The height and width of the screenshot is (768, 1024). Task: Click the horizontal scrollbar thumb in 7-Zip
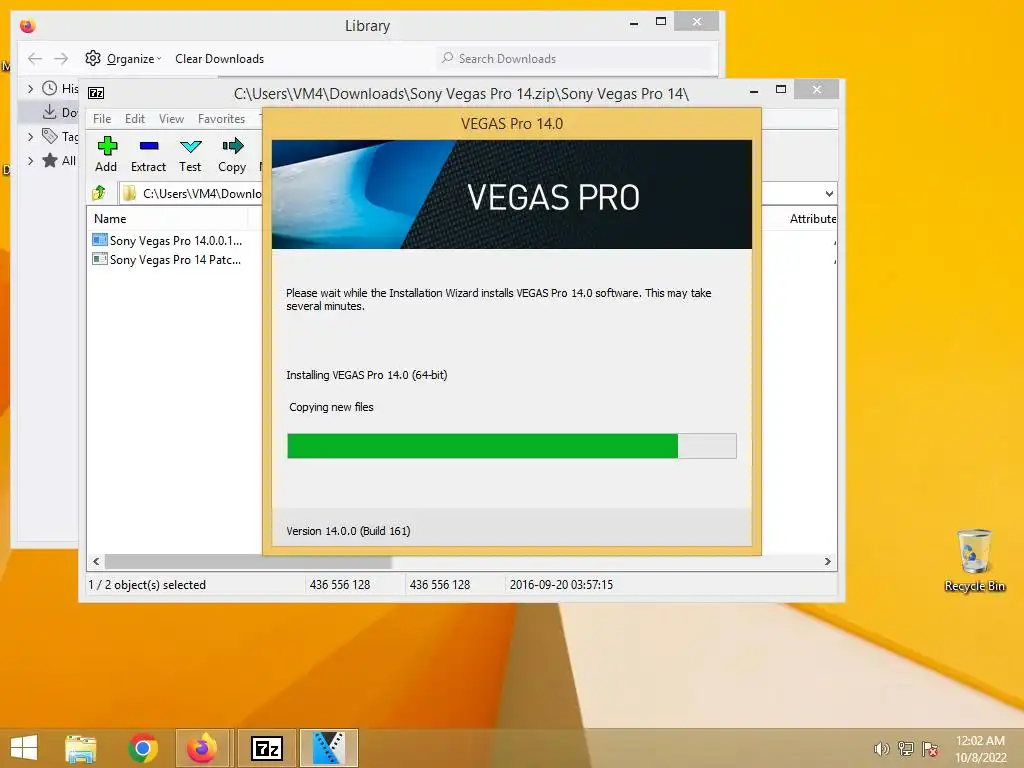click(248, 562)
